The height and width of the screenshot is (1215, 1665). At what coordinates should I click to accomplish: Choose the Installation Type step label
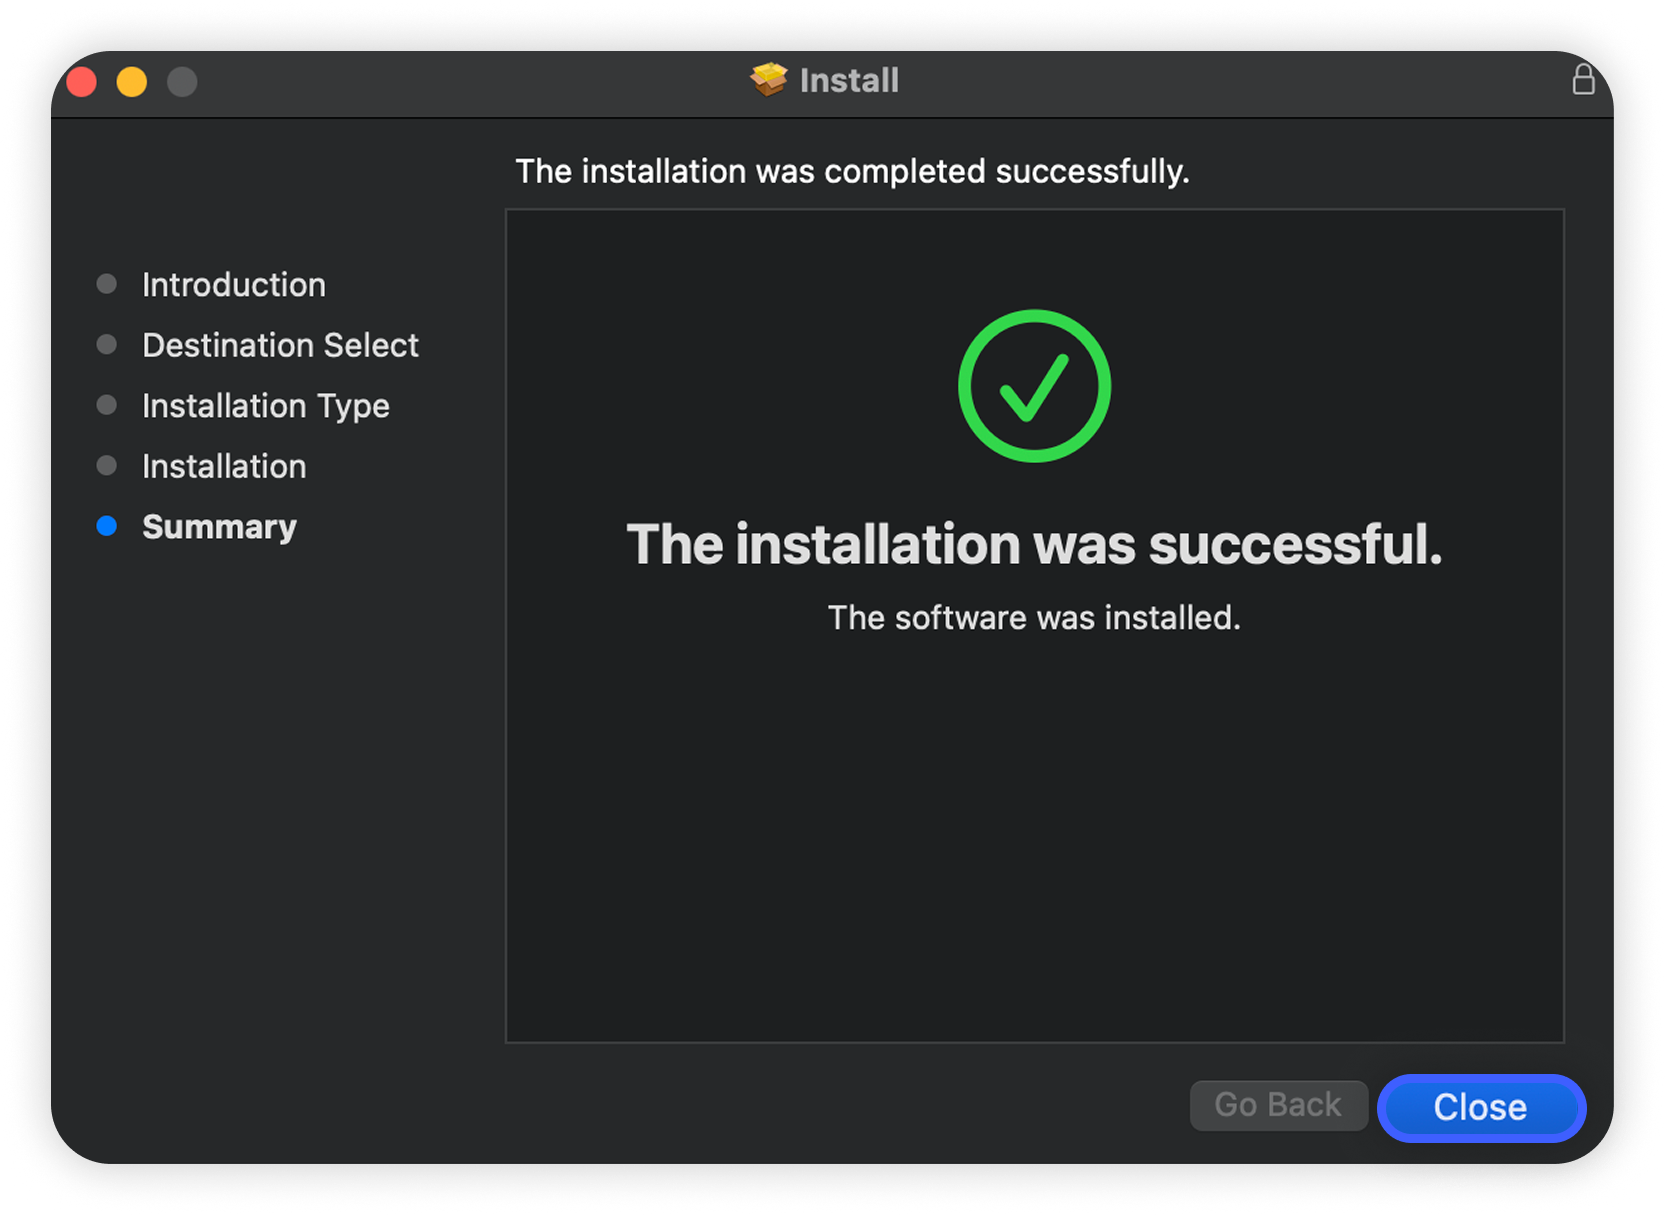point(266,406)
